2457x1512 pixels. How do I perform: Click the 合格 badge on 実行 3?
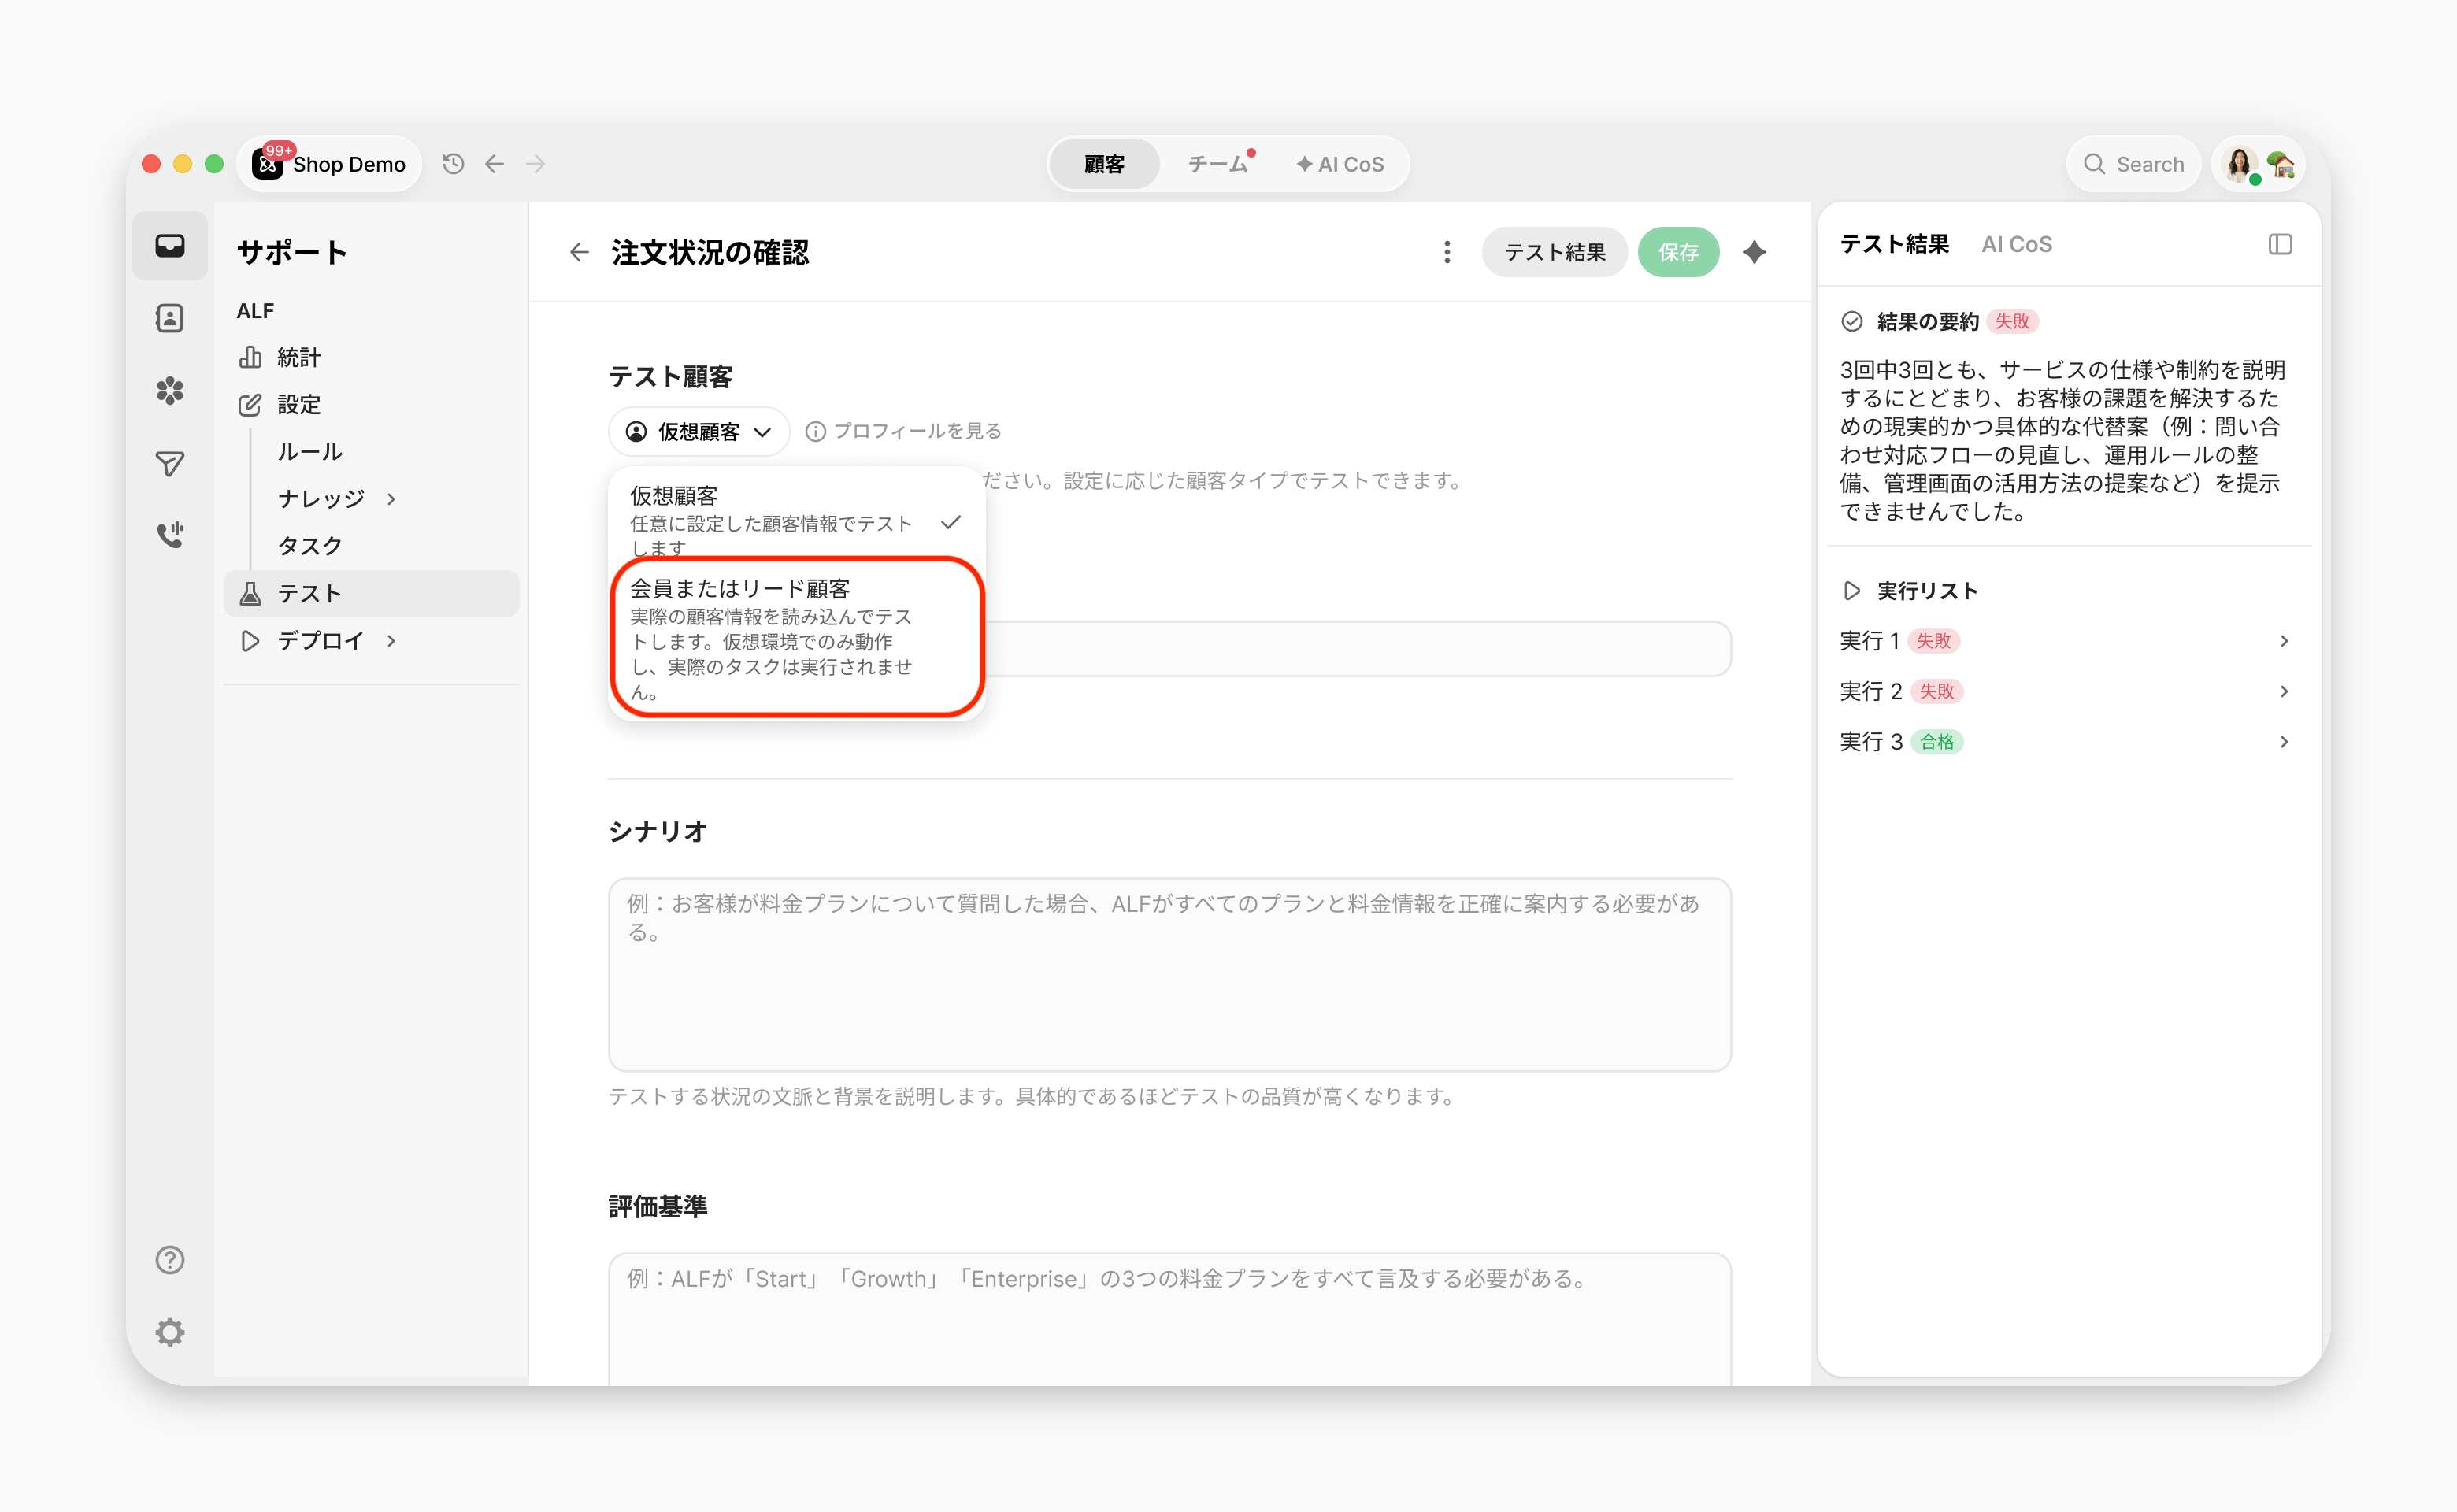(x=1937, y=742)
